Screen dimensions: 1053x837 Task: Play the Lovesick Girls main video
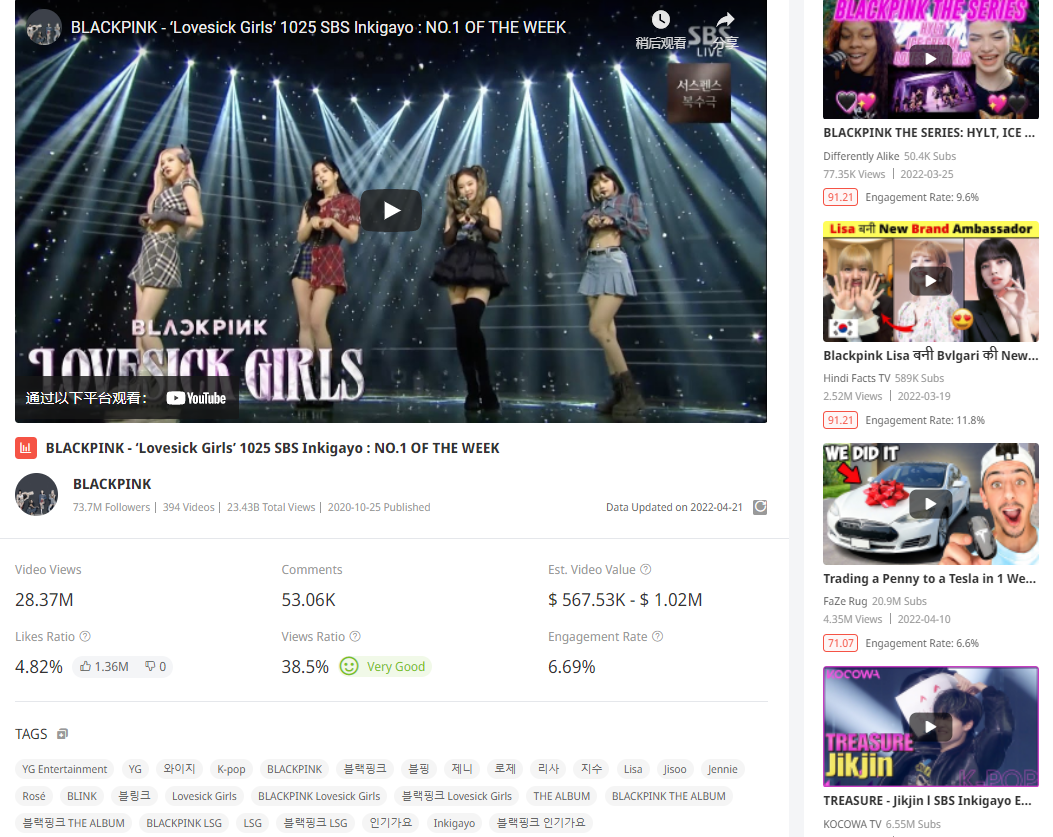point(391,210)
